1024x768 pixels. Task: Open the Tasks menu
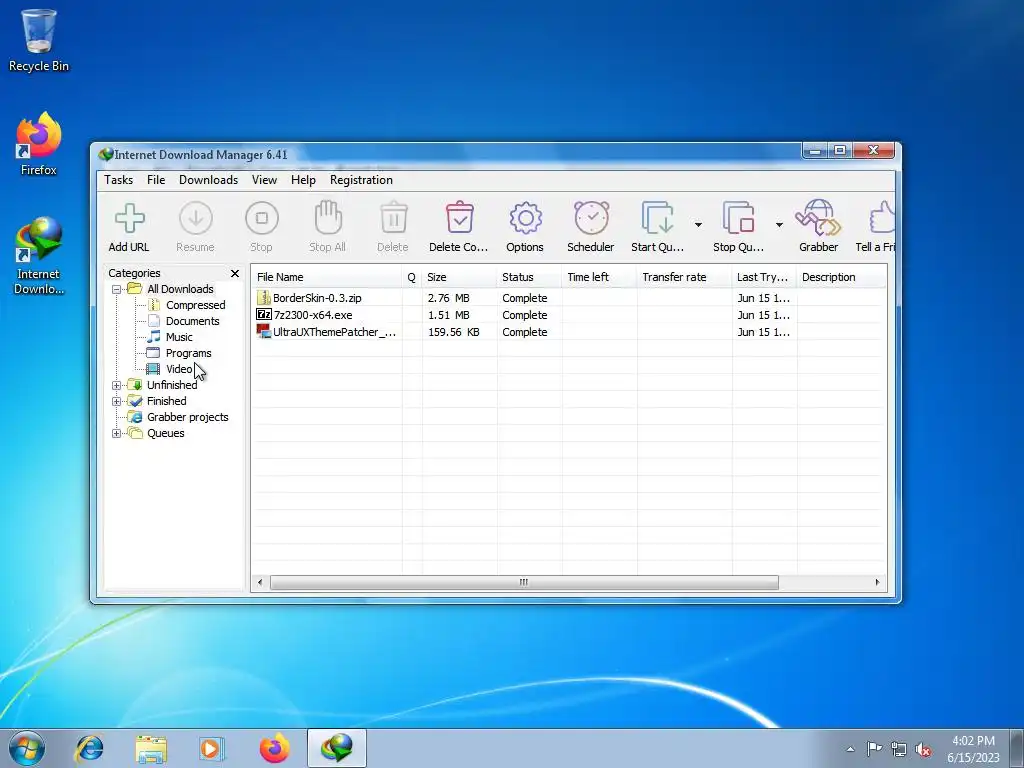[118, 180]
